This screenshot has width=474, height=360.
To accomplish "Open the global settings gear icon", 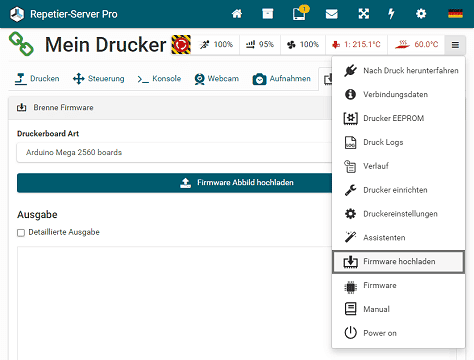I will tap(421, 14).
